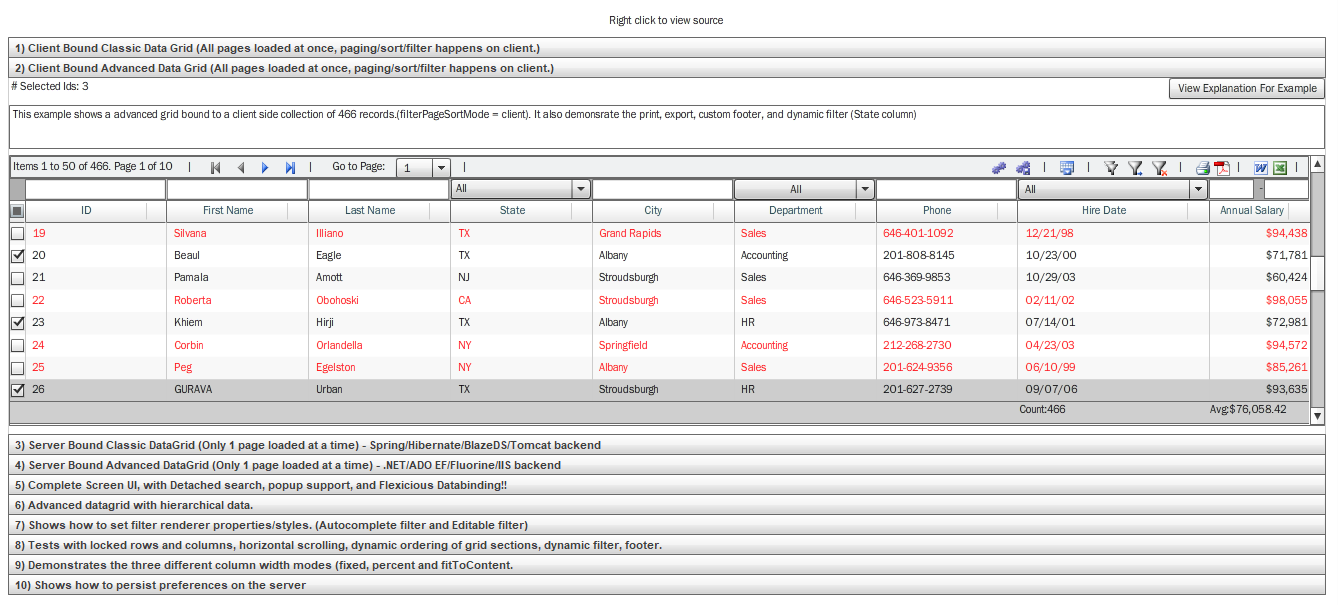Go to the previous page arrow
The width and height of the screenshot is (1338, 605).
click(241, 168)
